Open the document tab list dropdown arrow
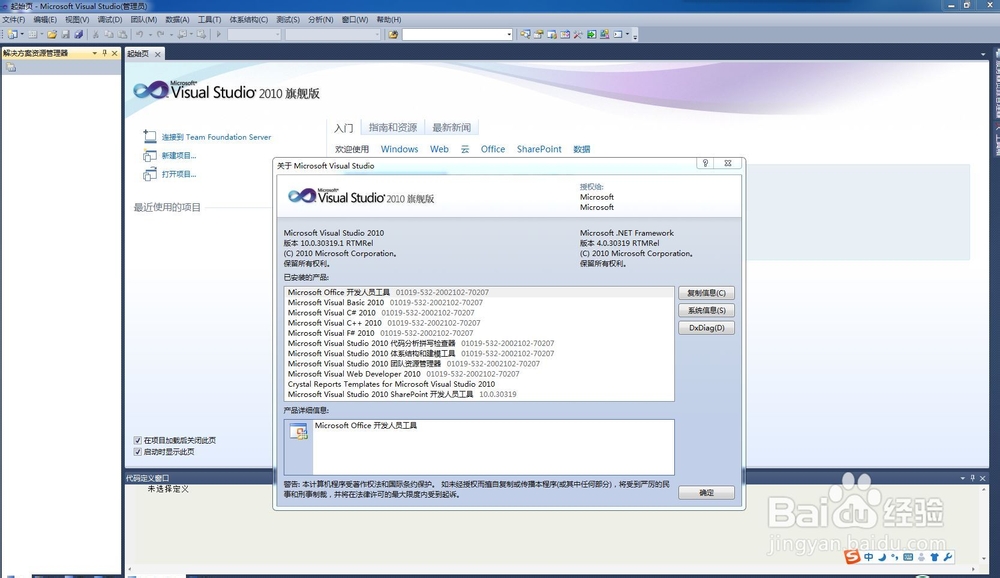1000x578 pixels. tap(983, 54)
